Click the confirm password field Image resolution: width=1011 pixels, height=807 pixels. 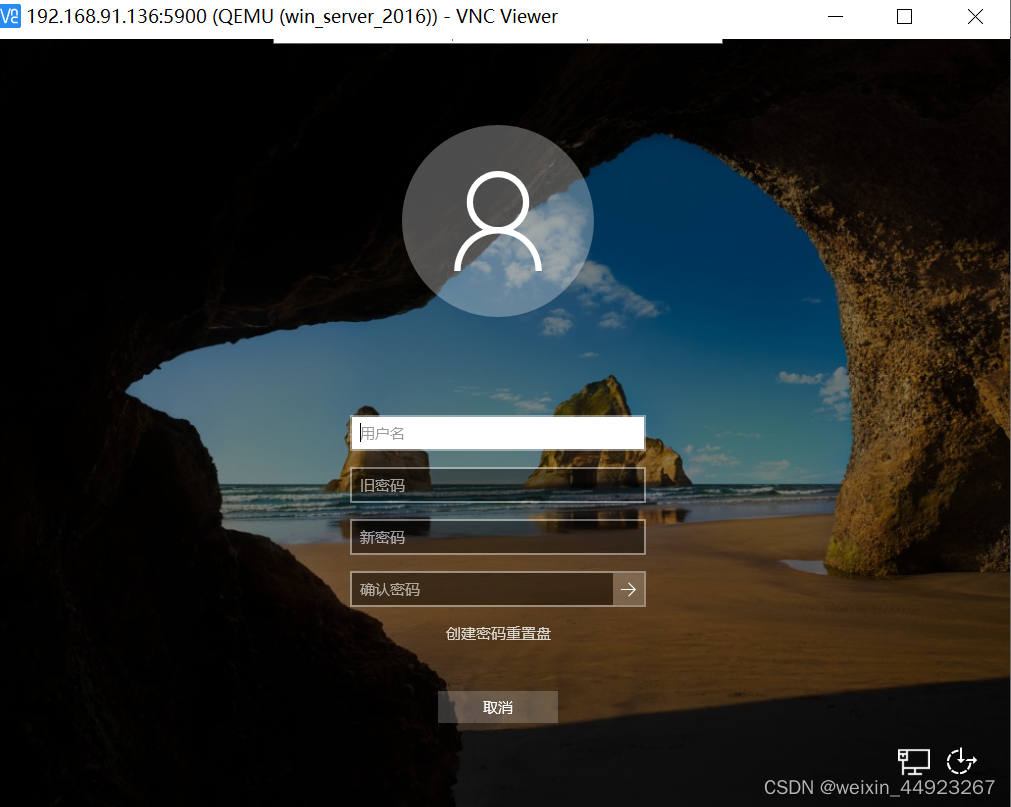tap(482, 589)
